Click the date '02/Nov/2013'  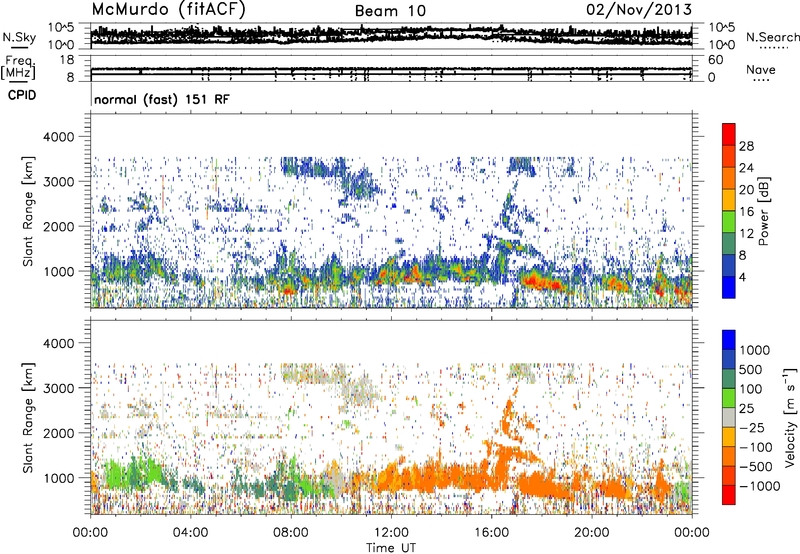[639, 10]
